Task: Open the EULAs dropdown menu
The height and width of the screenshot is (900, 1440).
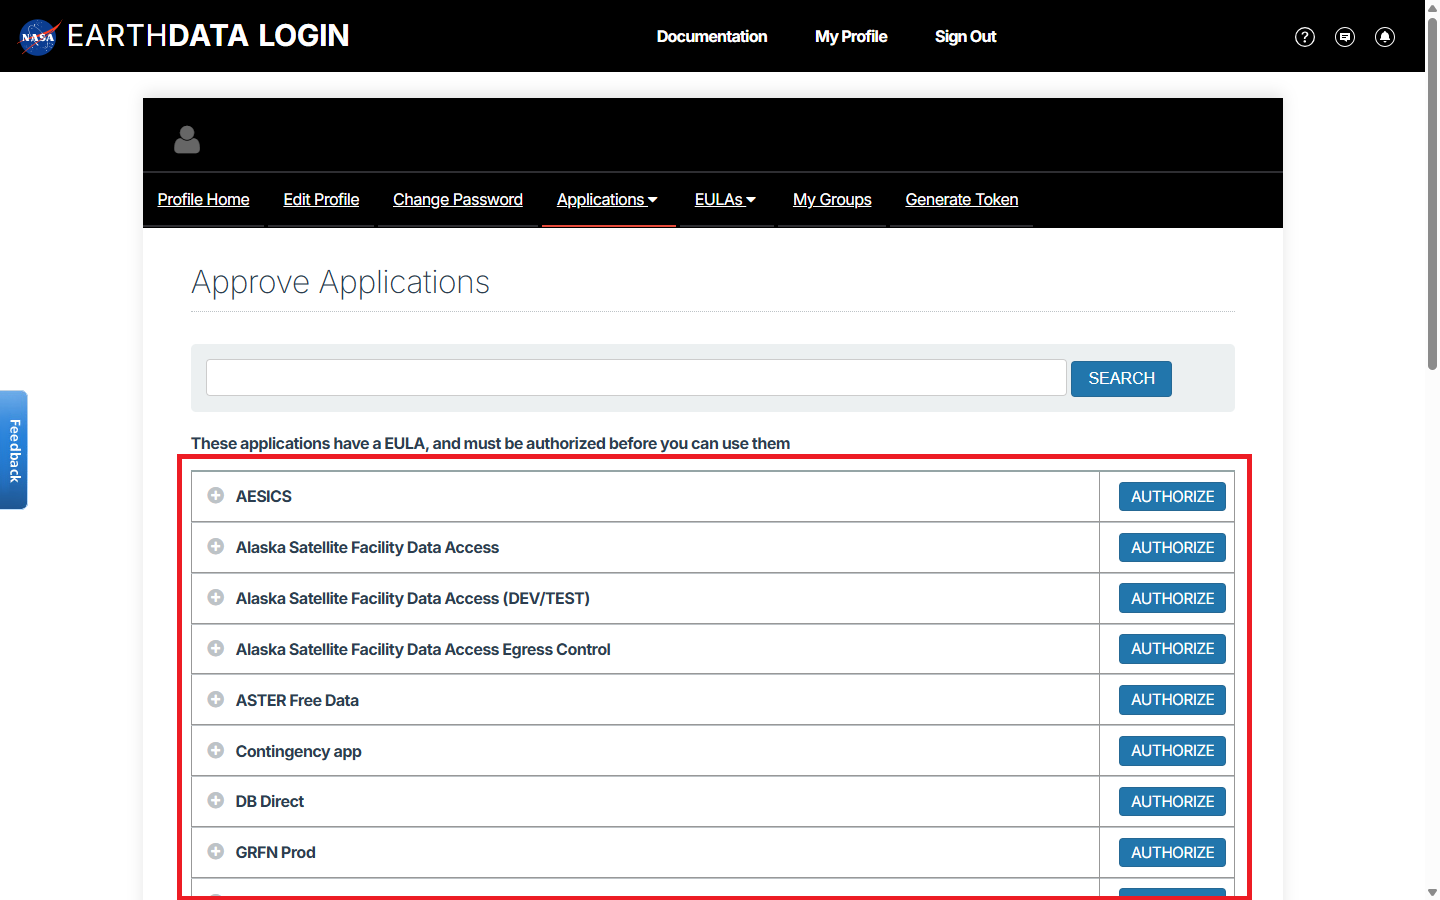Action: click(726, 200)
